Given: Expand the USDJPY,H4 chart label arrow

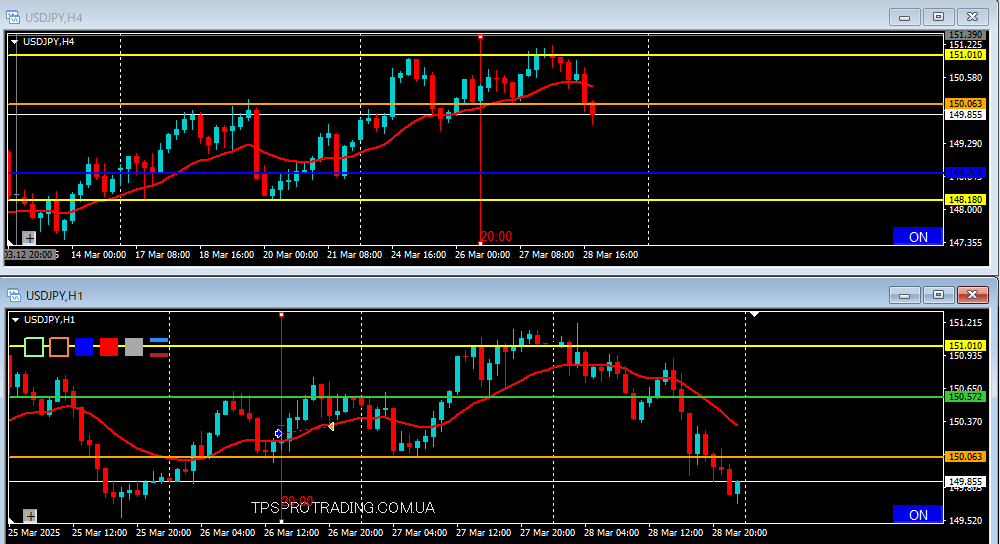Looking at the screenshot, I should [x=16, y=42].
